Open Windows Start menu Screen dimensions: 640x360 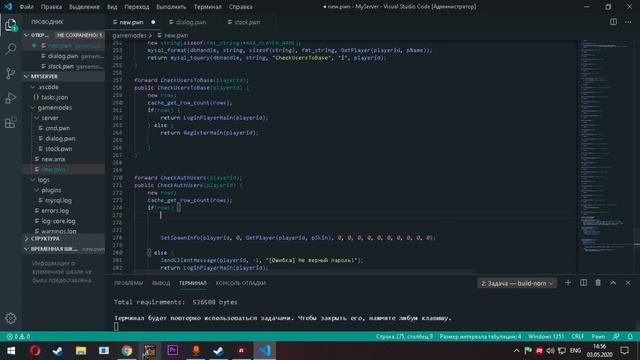11,351
